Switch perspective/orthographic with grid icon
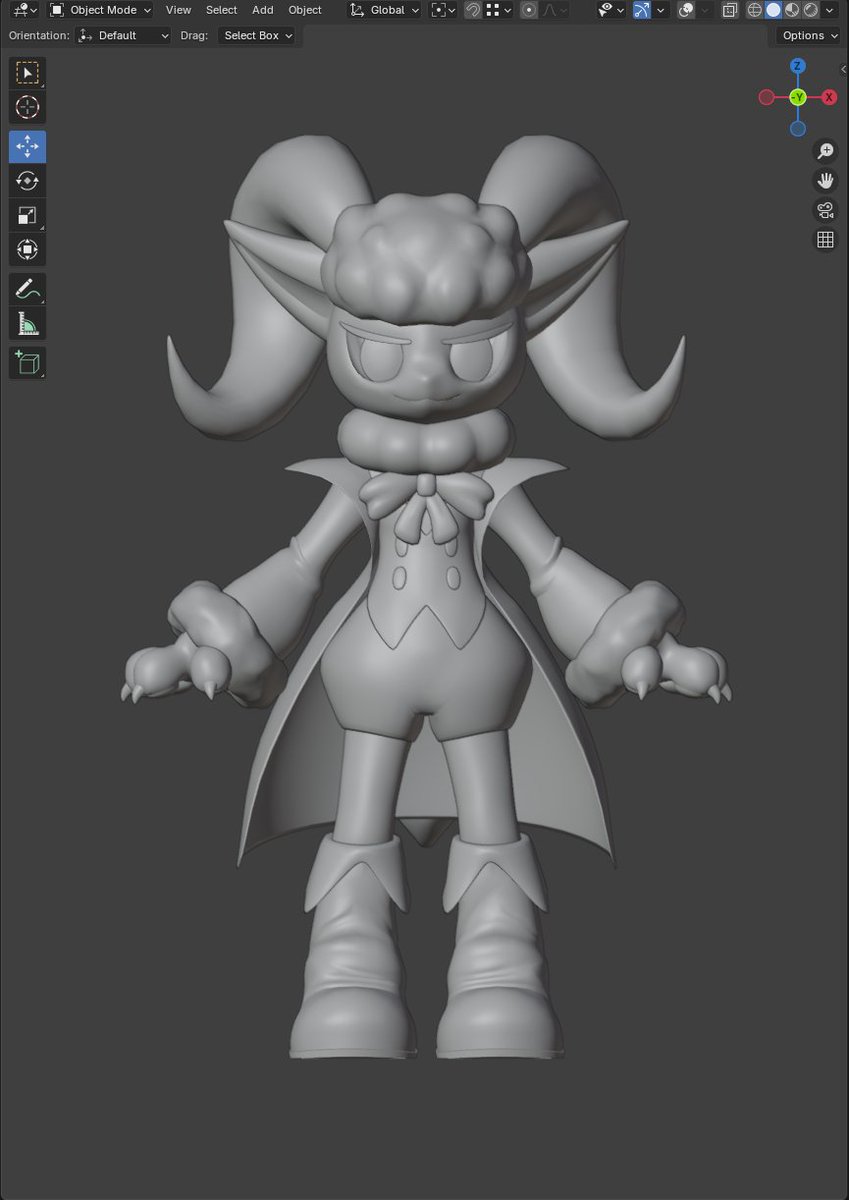 [x=825, y=240]
